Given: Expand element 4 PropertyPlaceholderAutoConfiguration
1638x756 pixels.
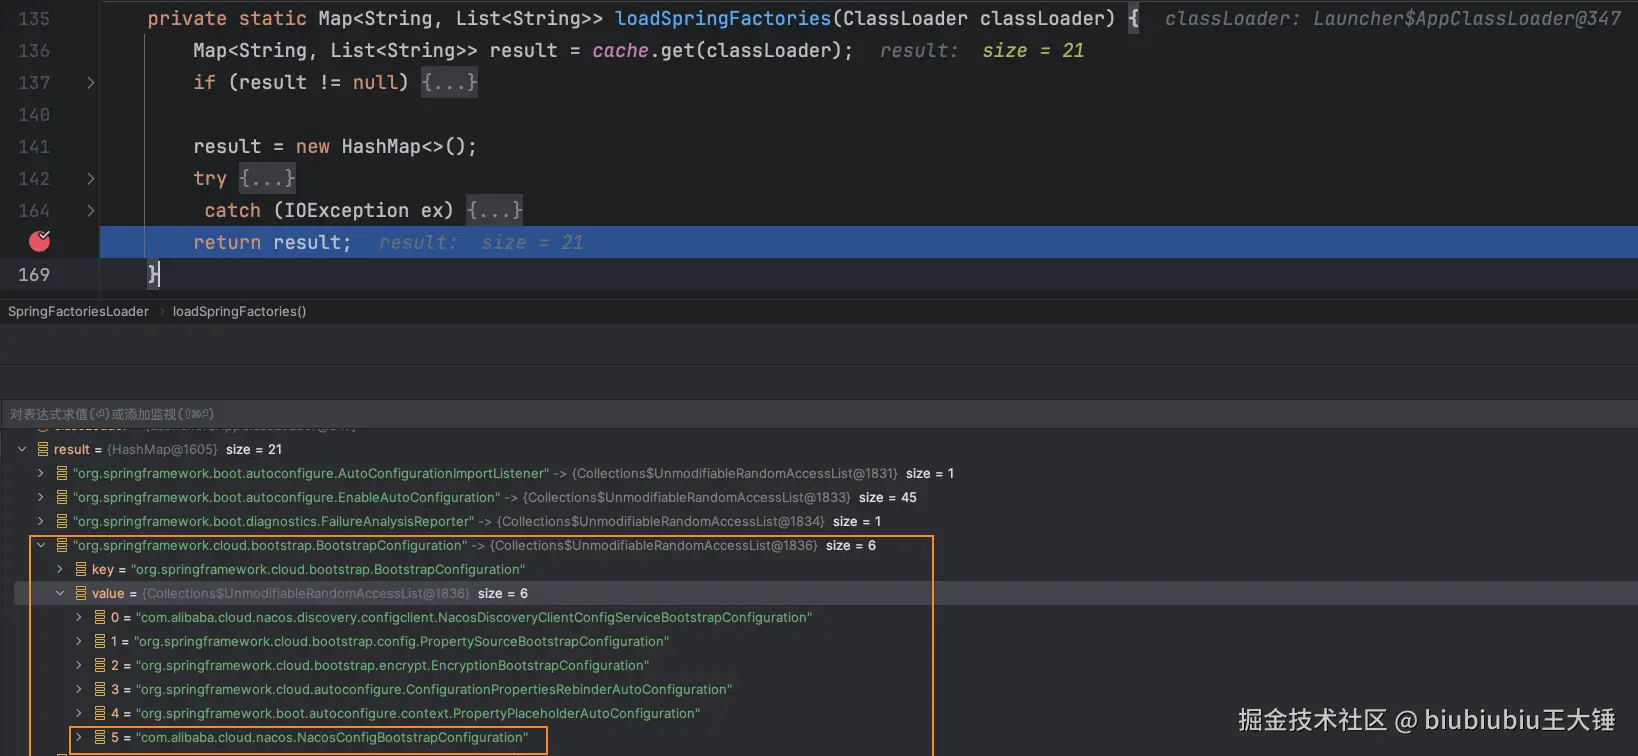Looking at the screenshot, I should pos(79,713).
